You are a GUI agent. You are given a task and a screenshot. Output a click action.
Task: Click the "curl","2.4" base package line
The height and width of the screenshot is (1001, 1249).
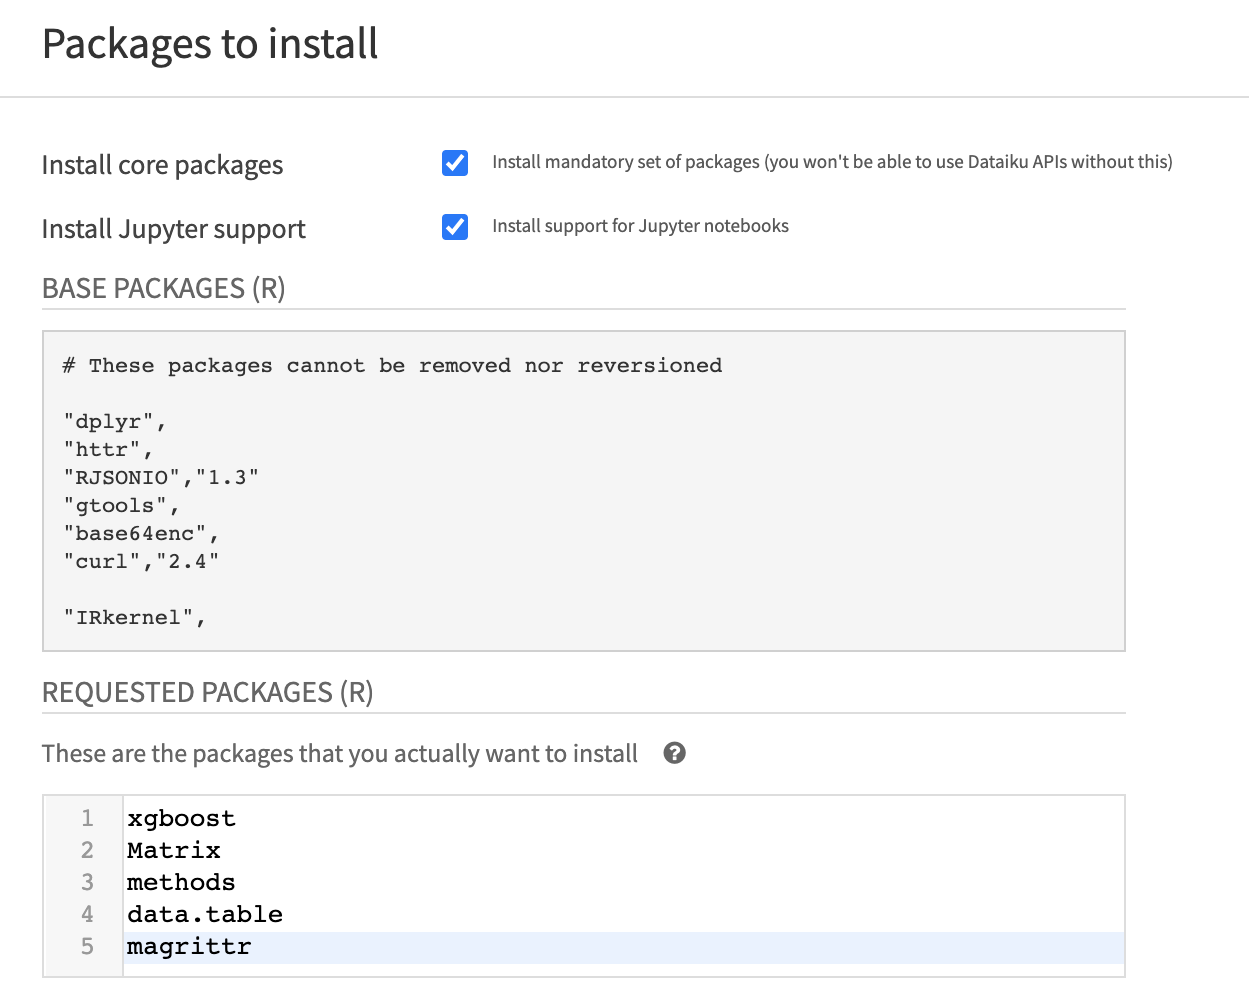click(141, 562)
